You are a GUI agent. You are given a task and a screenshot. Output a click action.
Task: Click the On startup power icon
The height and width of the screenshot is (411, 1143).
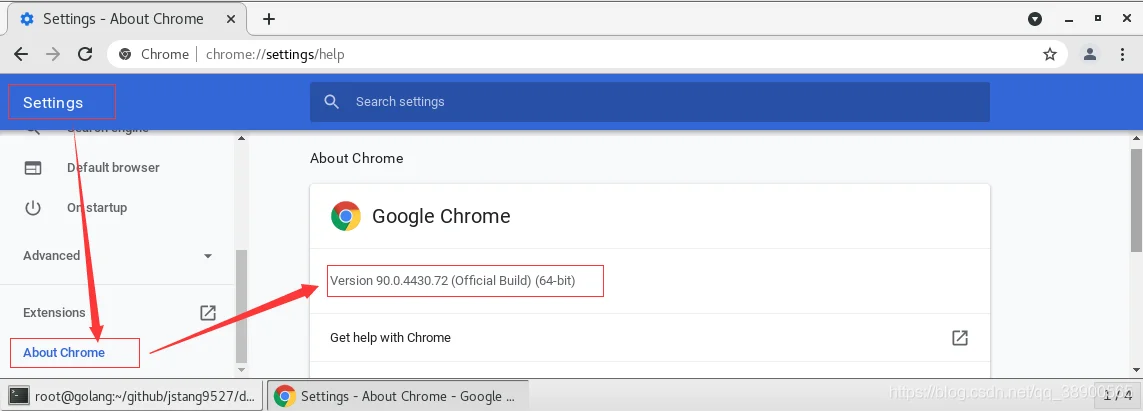(33, 208)
